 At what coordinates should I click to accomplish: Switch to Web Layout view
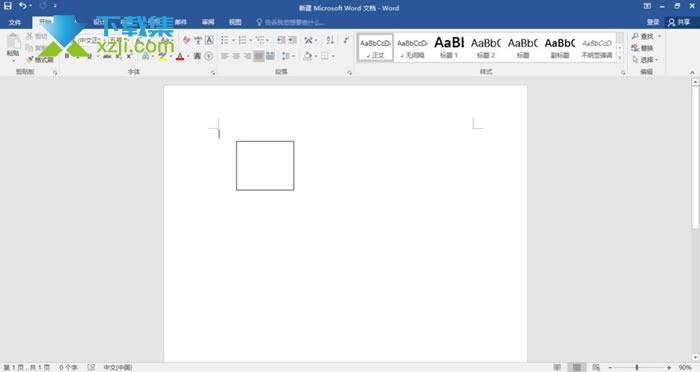click(596, 367)
